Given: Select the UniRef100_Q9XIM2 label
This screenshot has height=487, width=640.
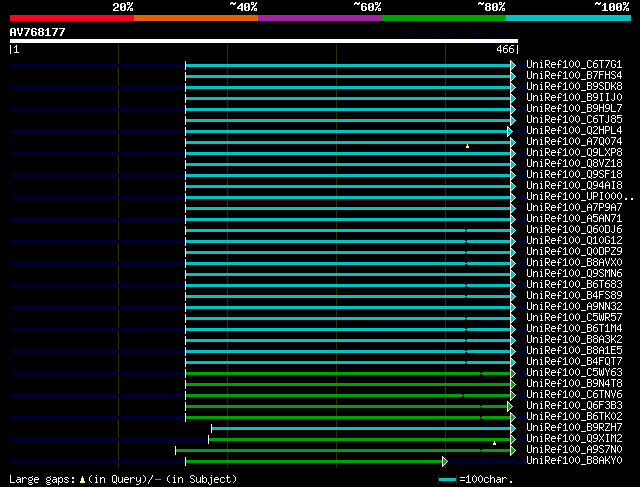Looking at the screenshot, I should coord(574,439).
